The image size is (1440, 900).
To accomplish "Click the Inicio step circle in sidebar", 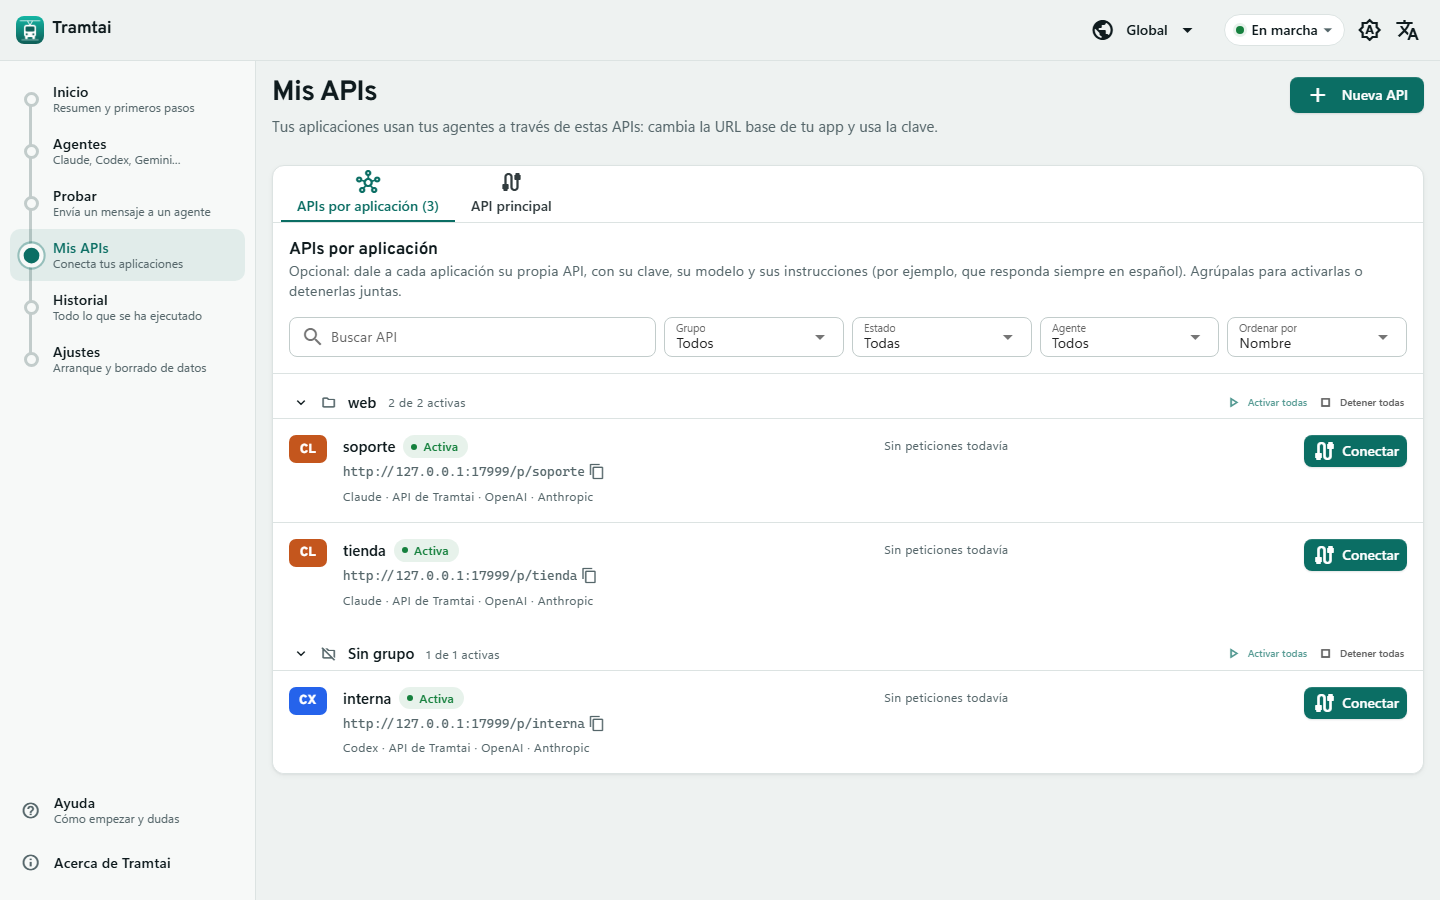I will (x=32, y=99).
